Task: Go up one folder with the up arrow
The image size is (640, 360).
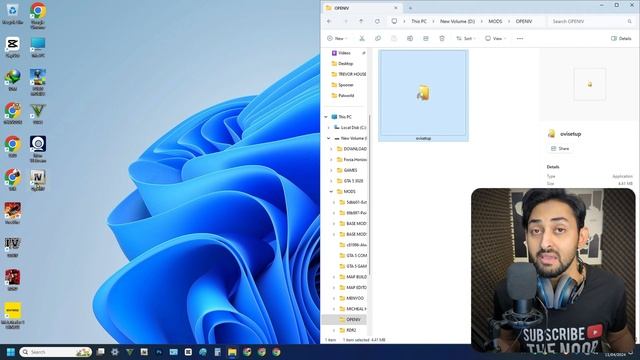Action: pyautogui.click(x=361, y=21)
